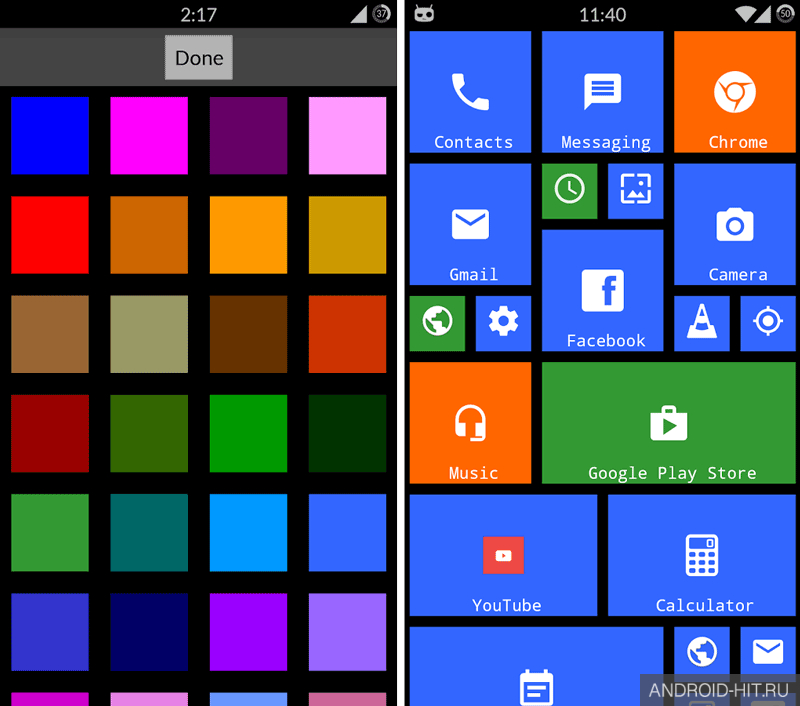Image resolution: width=800 pixels, height=706 pixels.
Task: Open the Calculator tile
Action: coord(702,555)
